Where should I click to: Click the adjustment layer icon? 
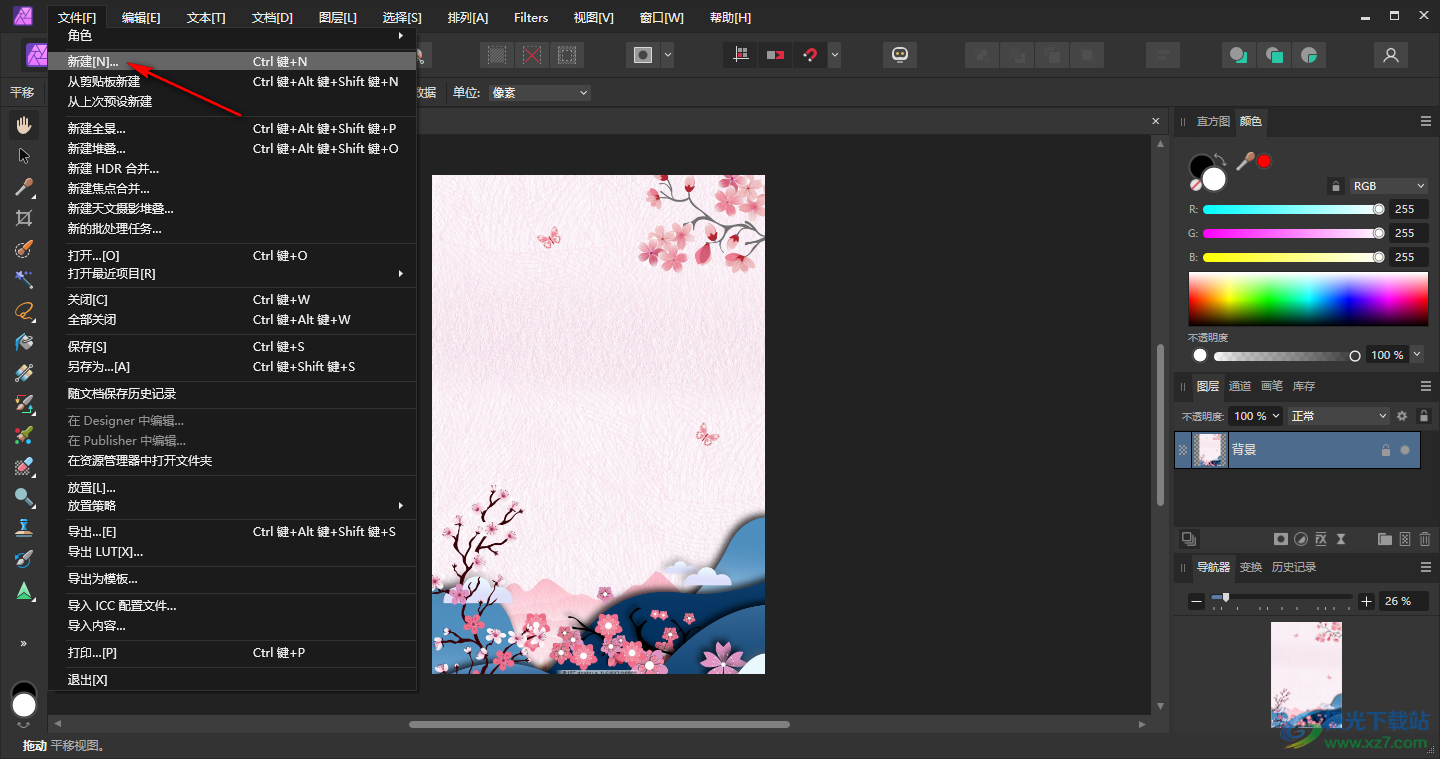click(1301, 539)
